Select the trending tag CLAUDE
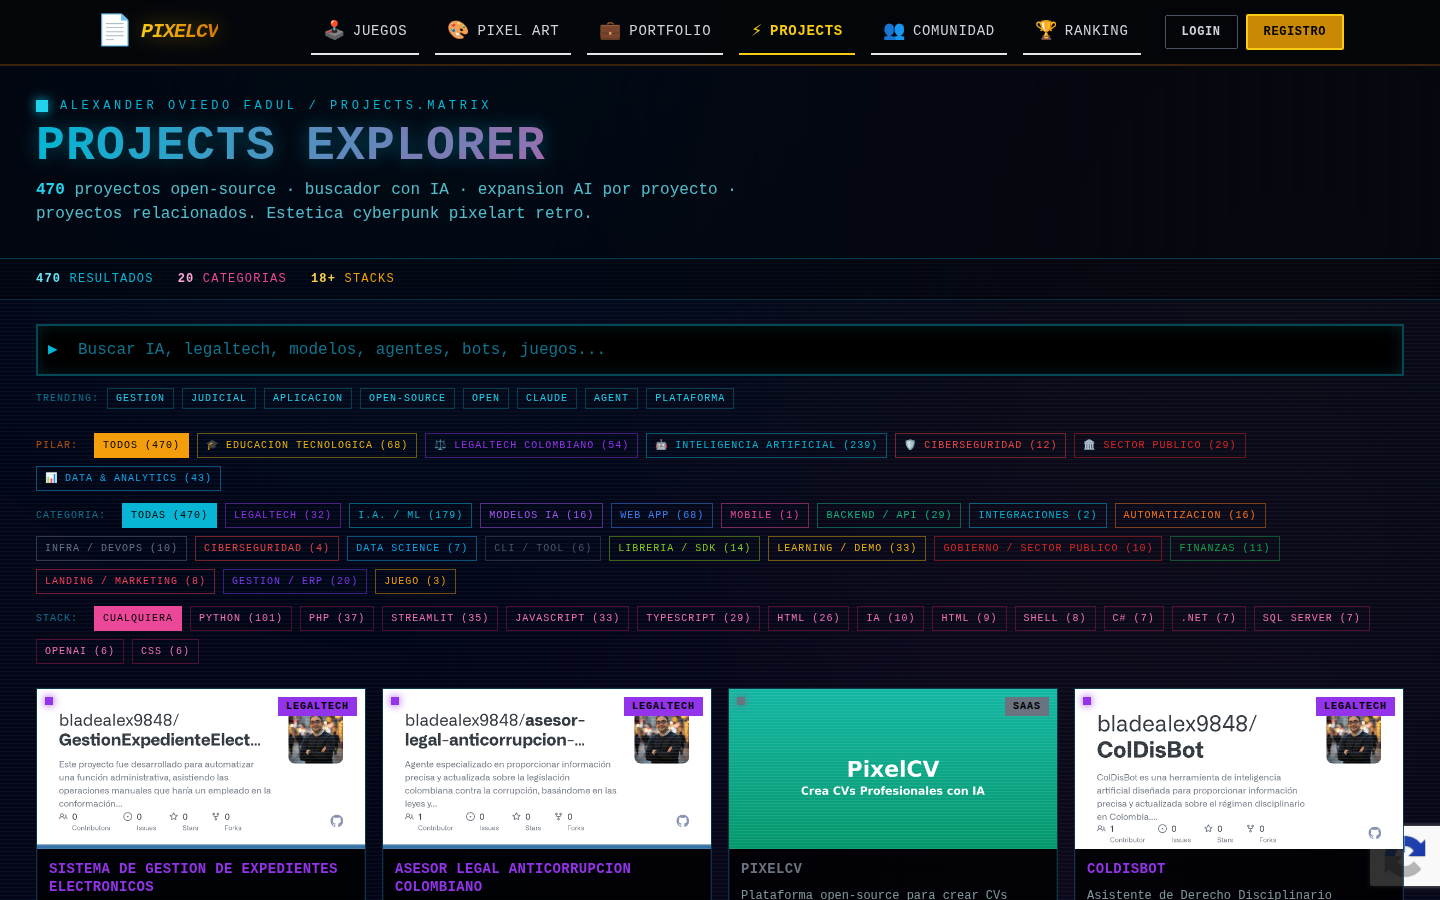1440x900 pixels. tap(547, 398)
